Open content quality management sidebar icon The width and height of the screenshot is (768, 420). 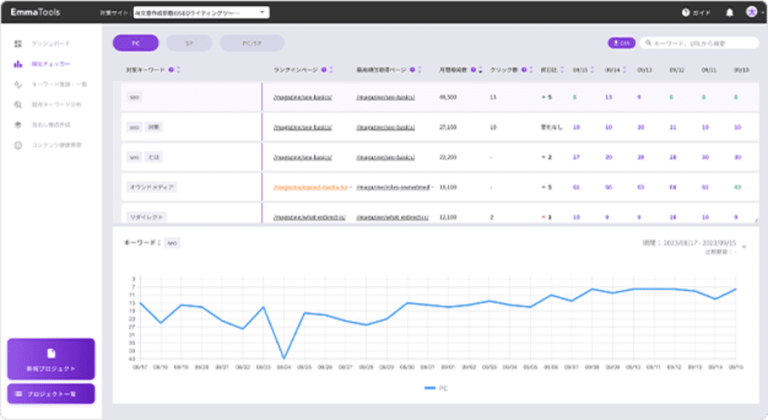click(18, 145)
